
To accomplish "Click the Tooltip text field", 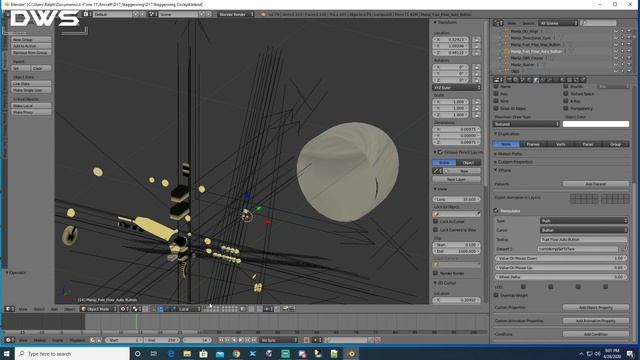I will [583, 240].
